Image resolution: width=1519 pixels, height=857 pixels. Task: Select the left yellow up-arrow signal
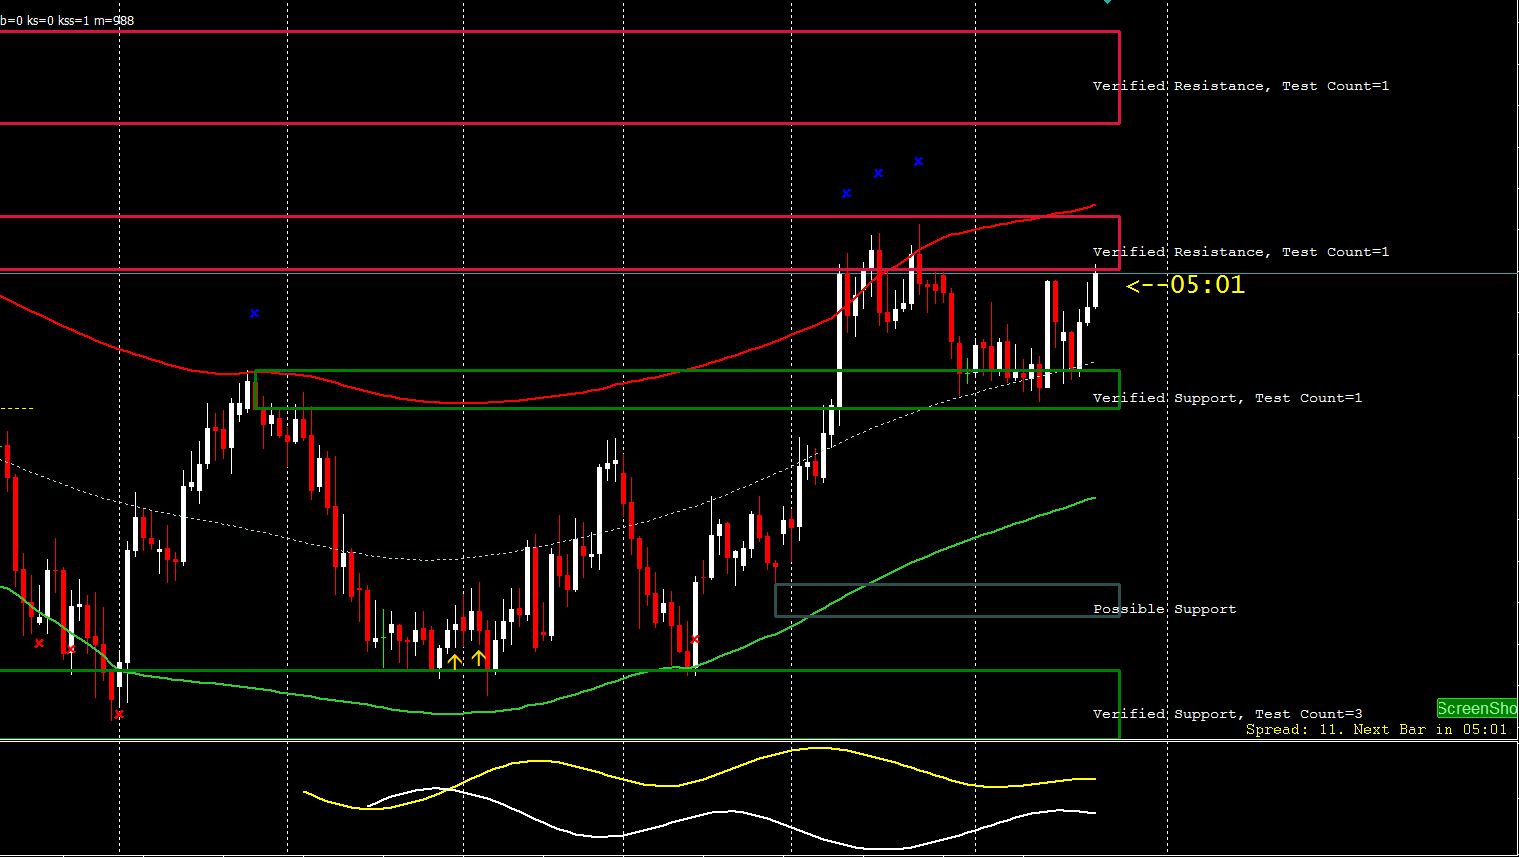click(x=455, y=660)
